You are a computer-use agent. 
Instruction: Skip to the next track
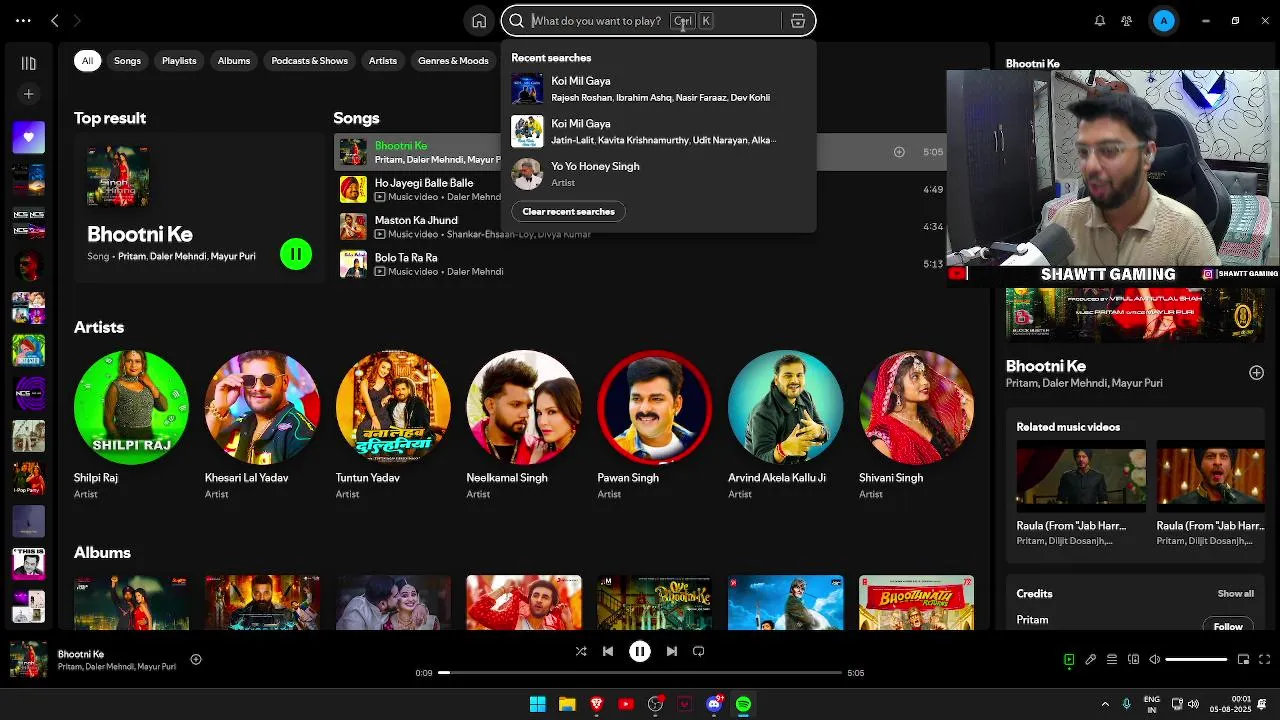click(x=672, y=651)
